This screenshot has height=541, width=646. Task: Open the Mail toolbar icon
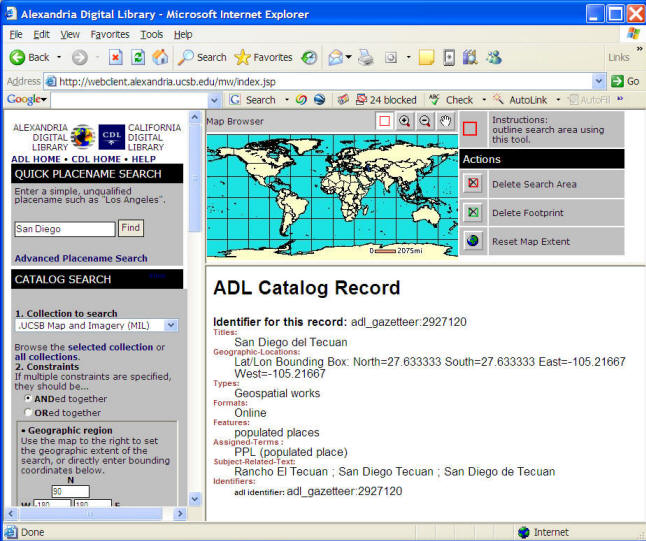(335, 57)
